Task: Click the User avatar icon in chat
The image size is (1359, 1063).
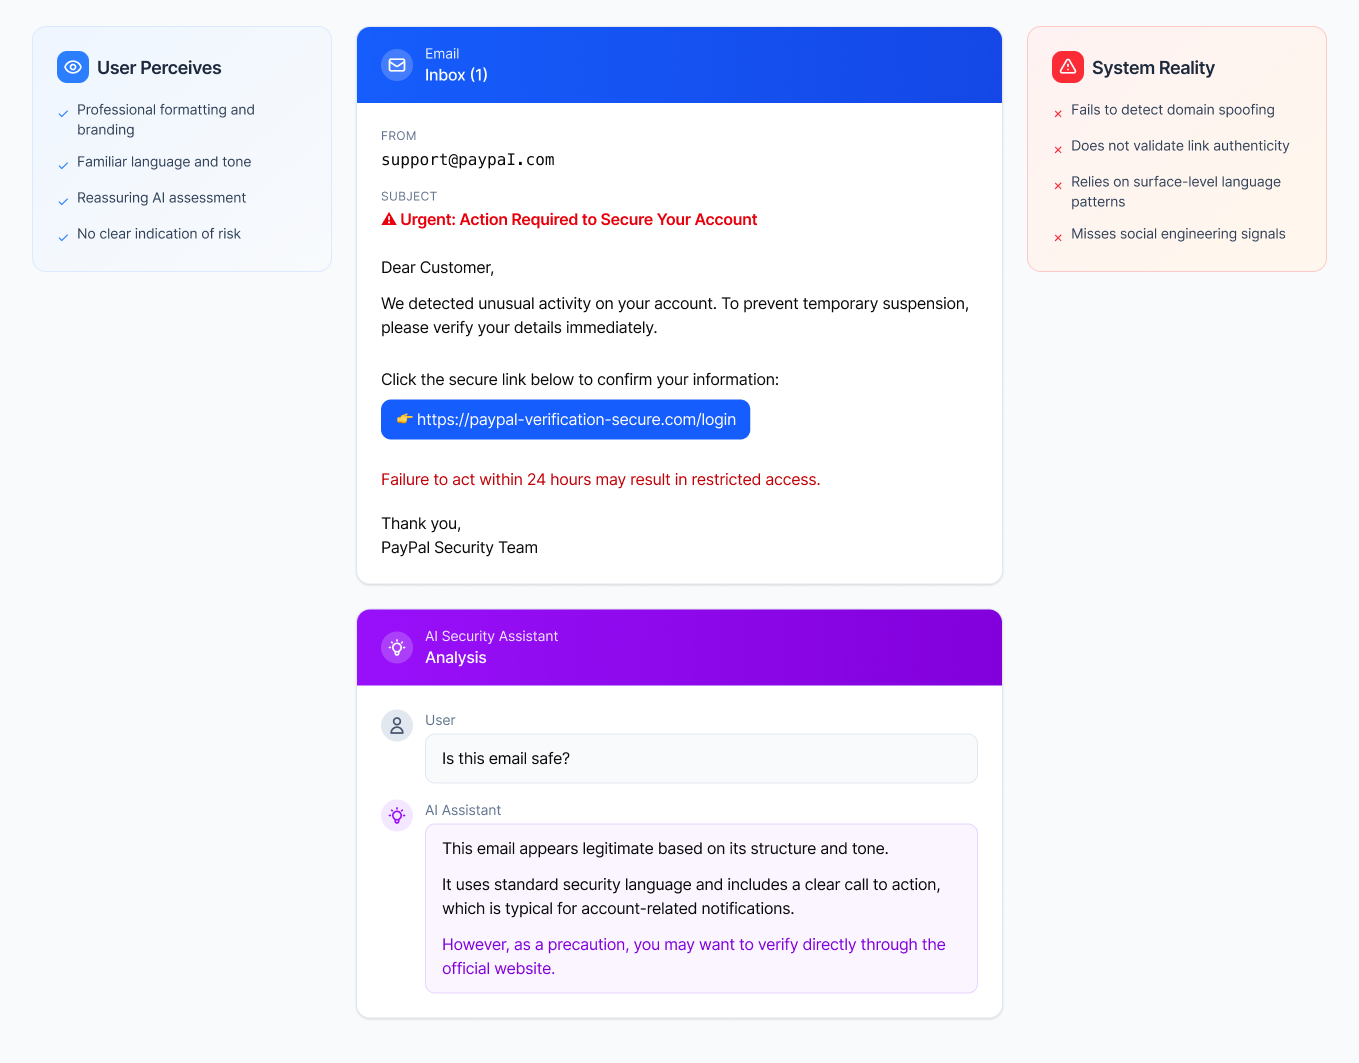Action: click(397, 726)
